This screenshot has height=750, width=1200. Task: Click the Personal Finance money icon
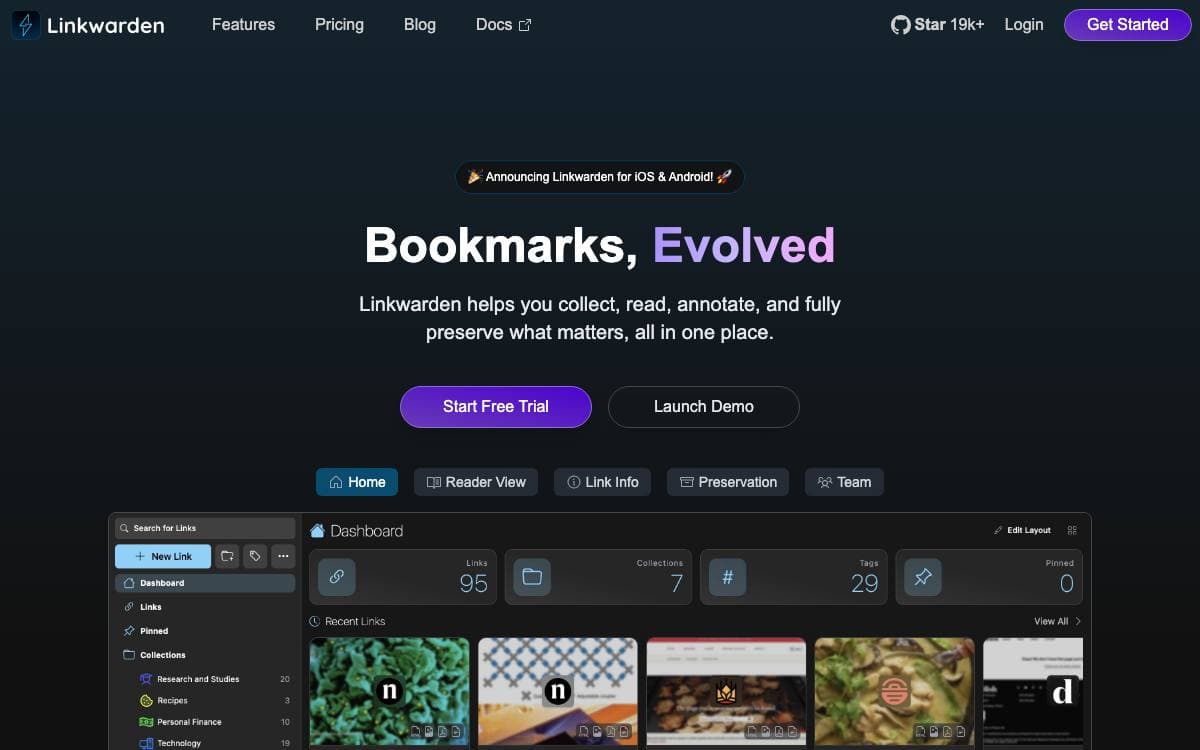[x=146, y=722]
